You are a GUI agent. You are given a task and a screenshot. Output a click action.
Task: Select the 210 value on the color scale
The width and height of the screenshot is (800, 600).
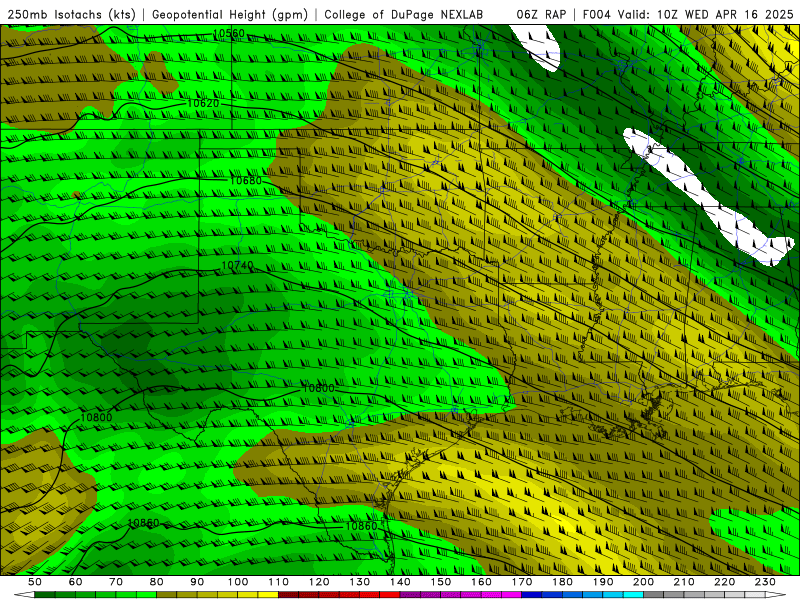(x=684, y=582)
